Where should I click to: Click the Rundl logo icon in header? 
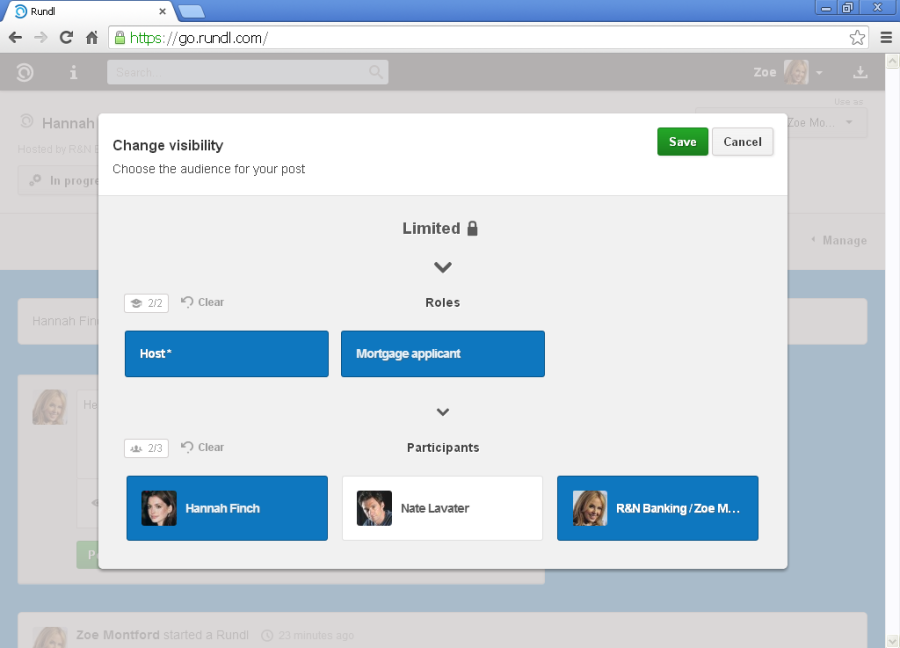coord(26,72)
